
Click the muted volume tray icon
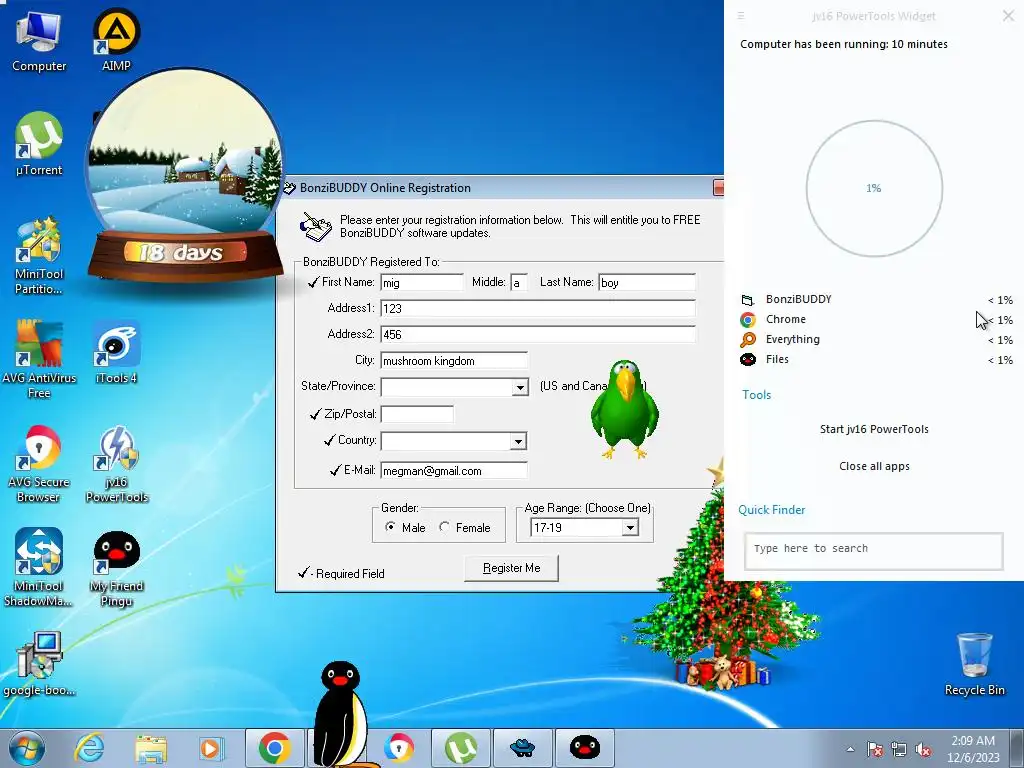click(x=923, y=749)
